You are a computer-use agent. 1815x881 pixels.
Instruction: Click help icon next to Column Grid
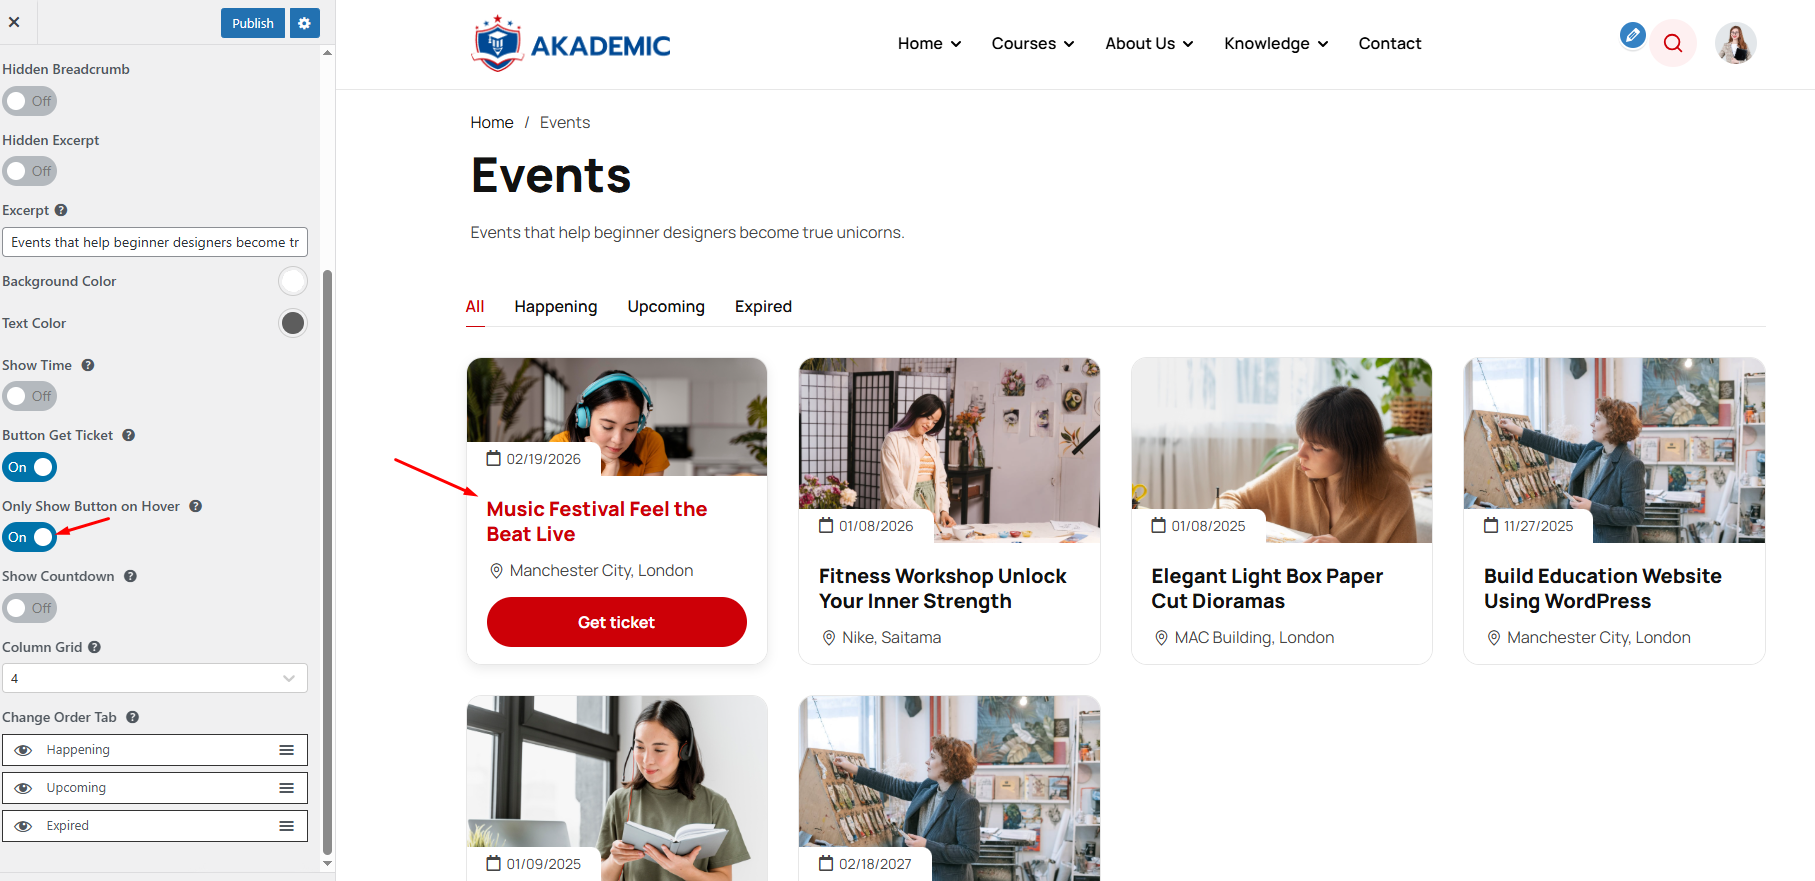[x=94, y=647]
